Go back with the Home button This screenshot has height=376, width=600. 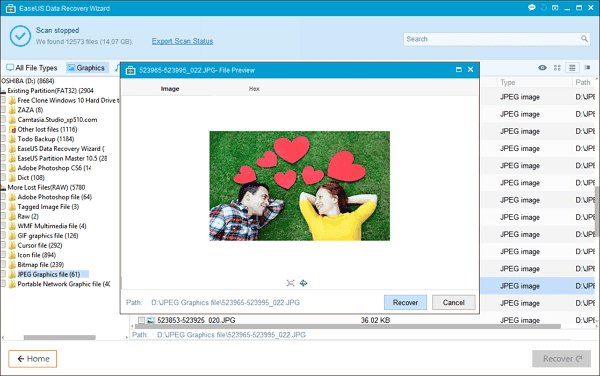[x=33, y=359]
